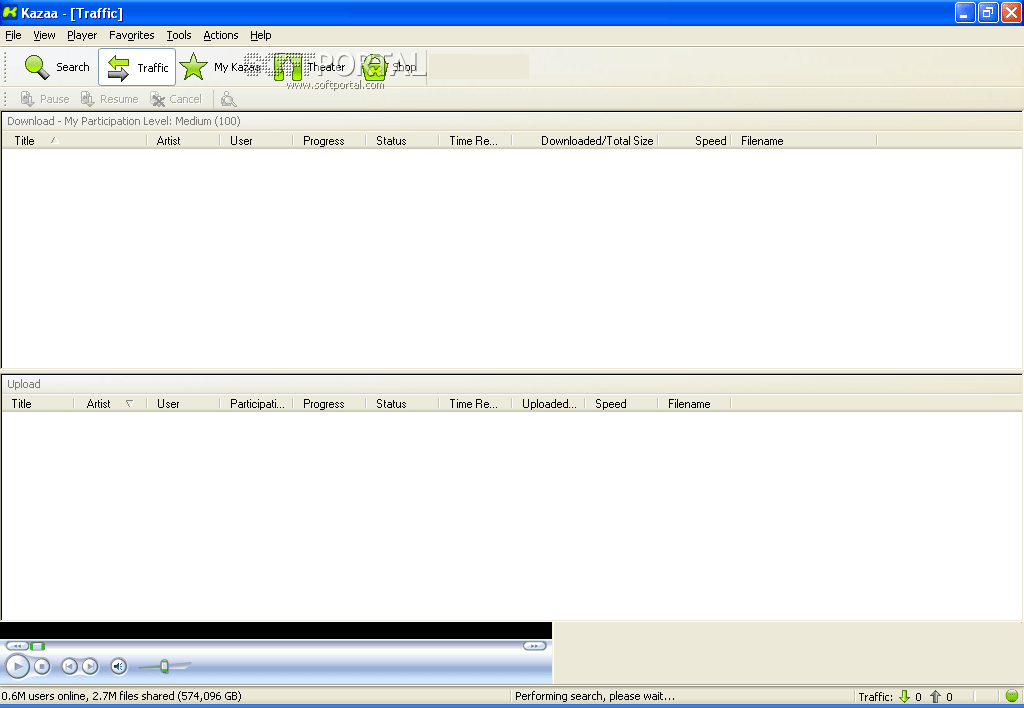
Task: Open the File menu
Action: [x=13, y=35]
